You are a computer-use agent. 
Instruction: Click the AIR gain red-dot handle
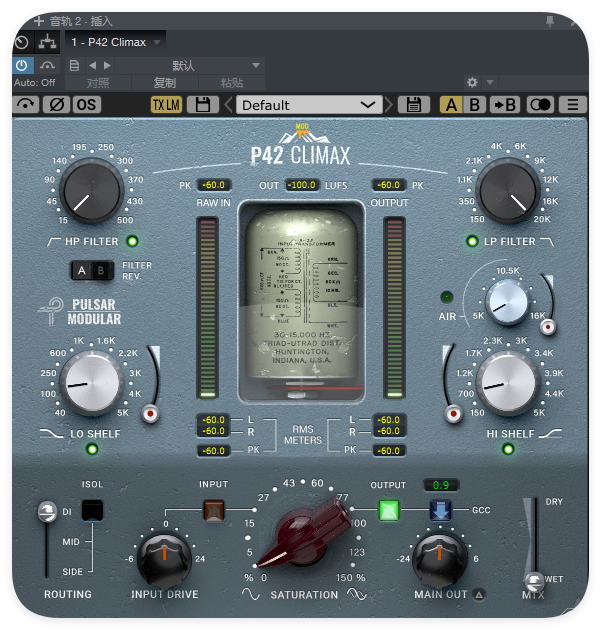coord(548,327)
